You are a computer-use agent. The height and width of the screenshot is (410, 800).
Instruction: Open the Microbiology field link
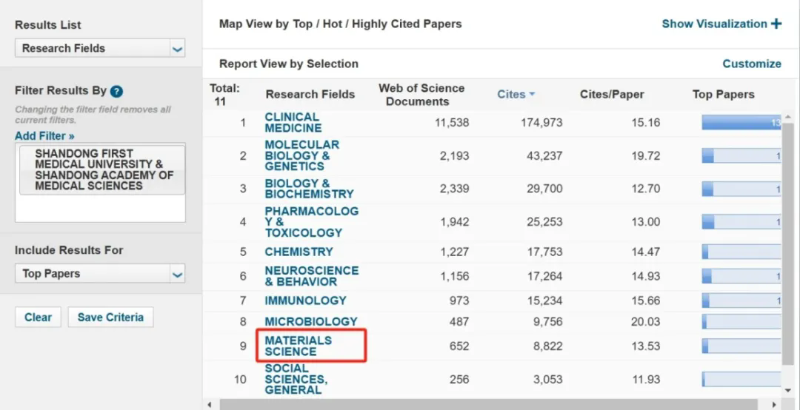311,322
